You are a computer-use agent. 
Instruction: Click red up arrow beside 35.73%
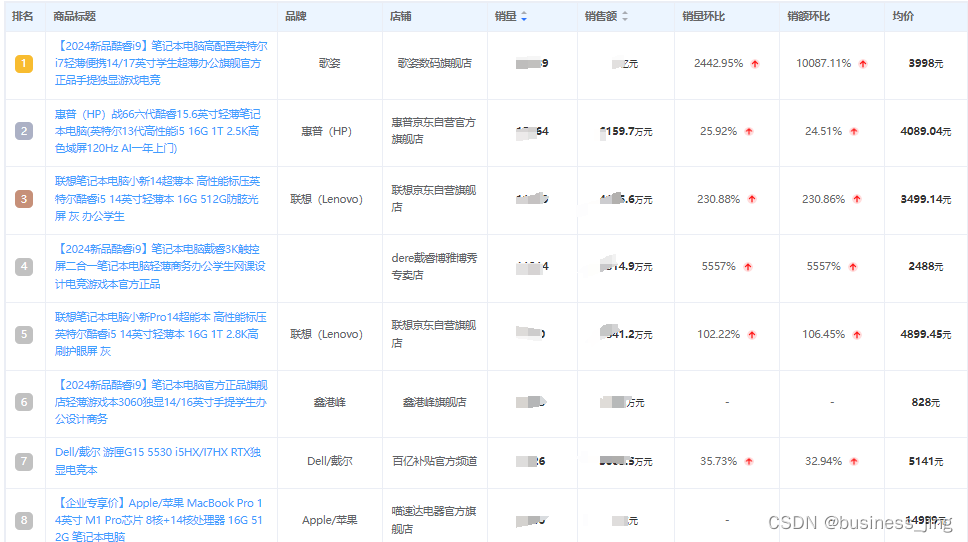(749, 462)
